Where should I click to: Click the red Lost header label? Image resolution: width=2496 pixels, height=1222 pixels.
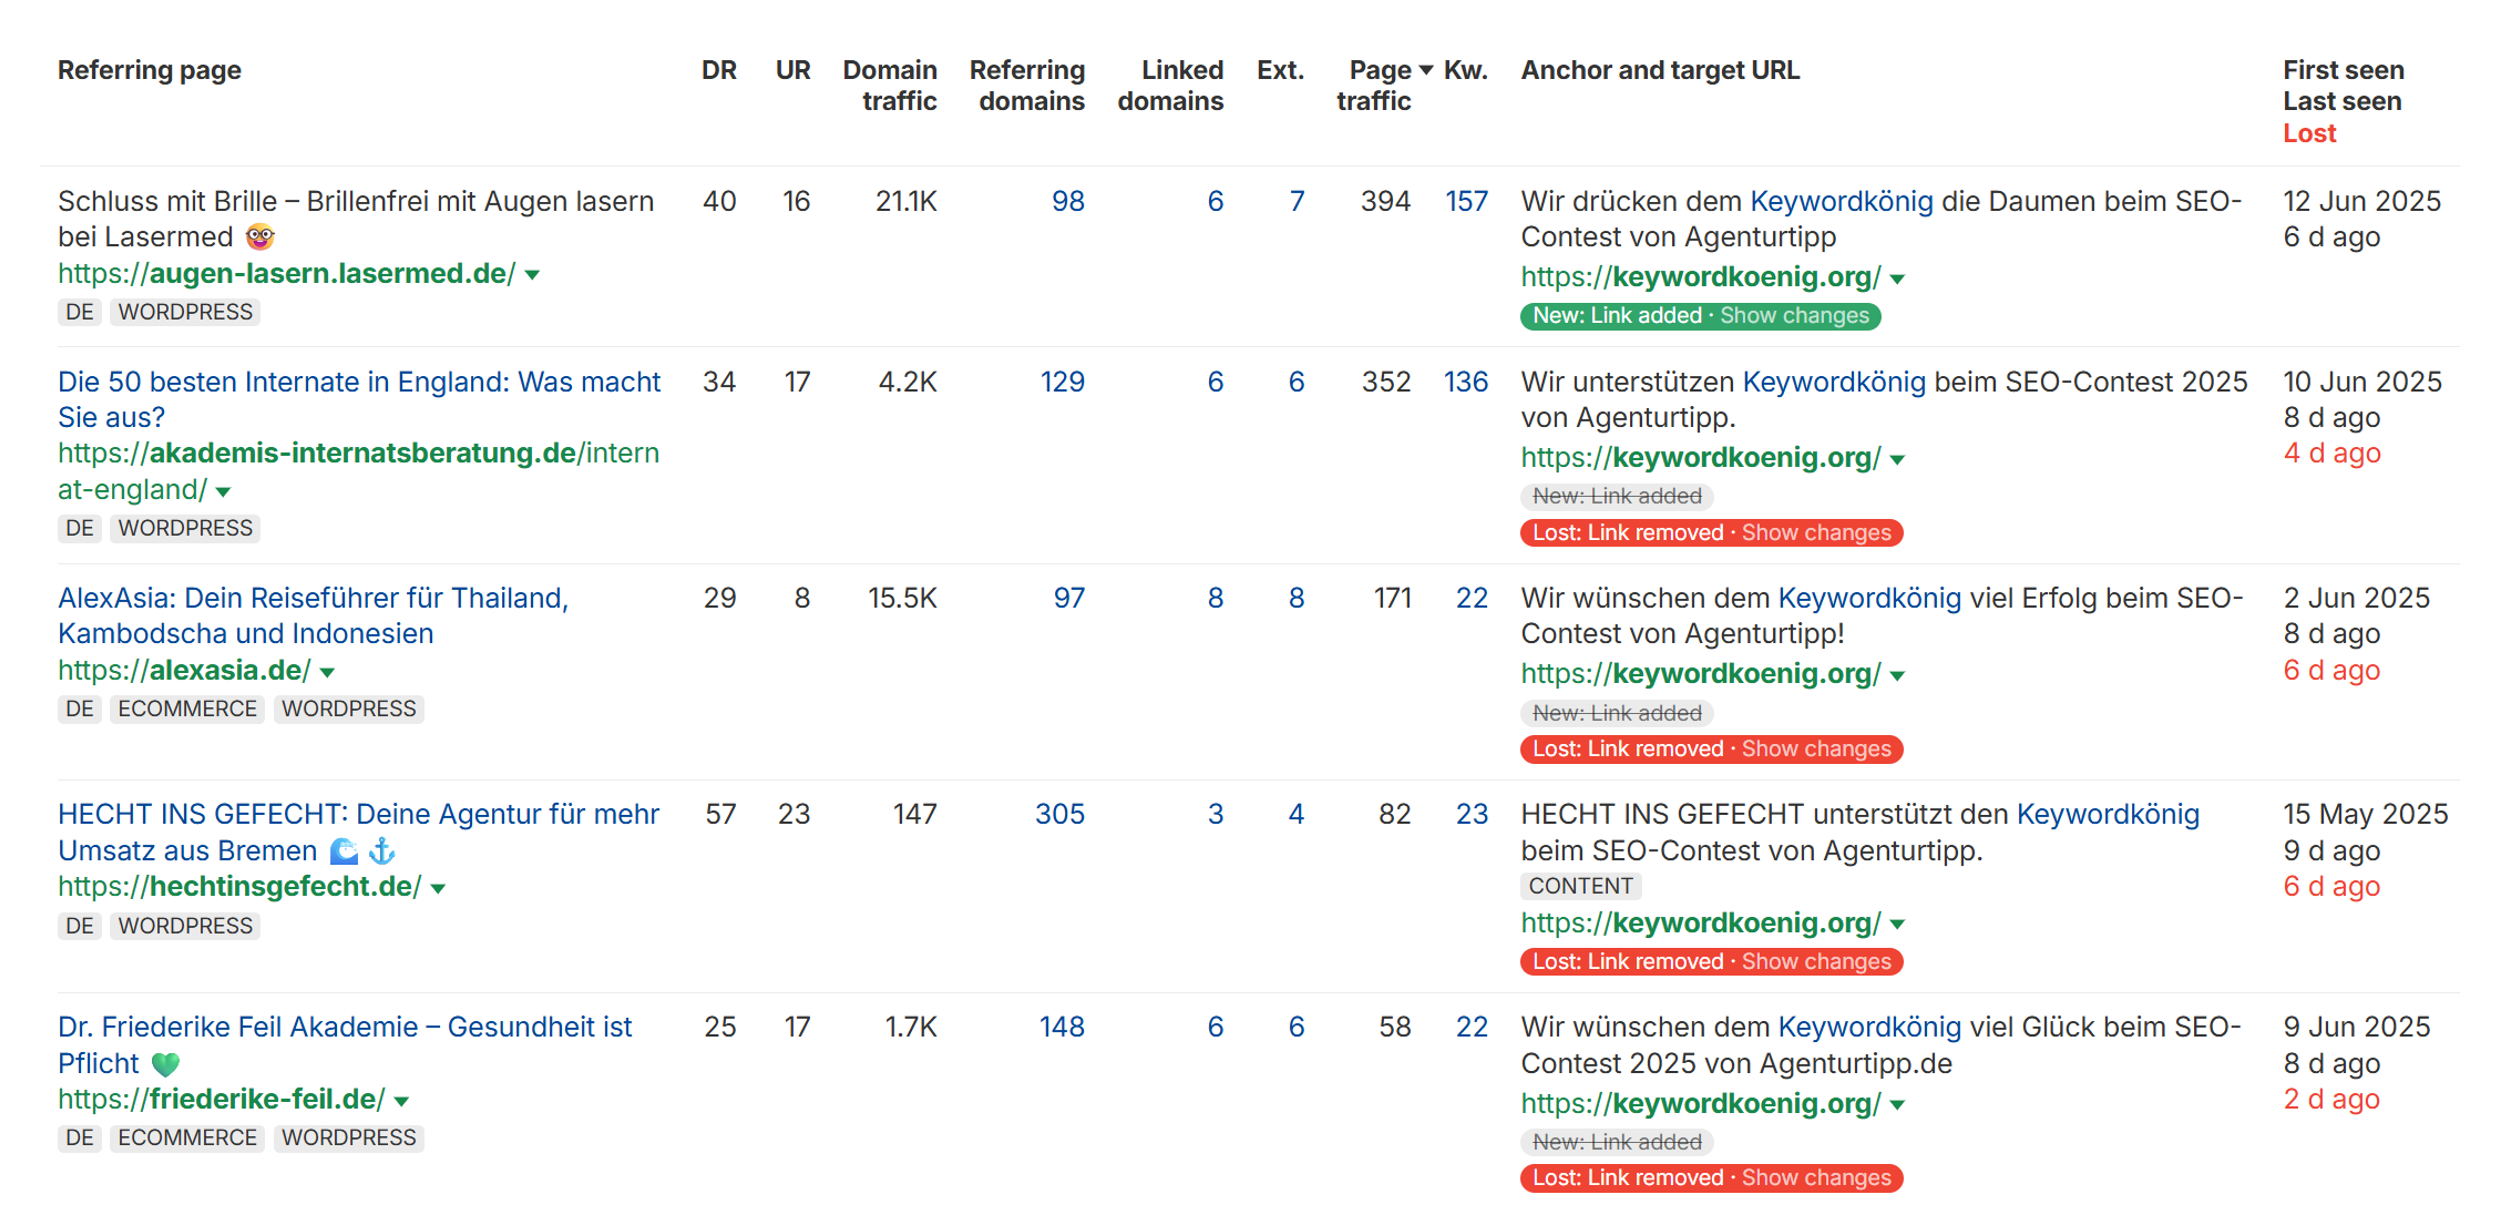(x=2309, y=133)
